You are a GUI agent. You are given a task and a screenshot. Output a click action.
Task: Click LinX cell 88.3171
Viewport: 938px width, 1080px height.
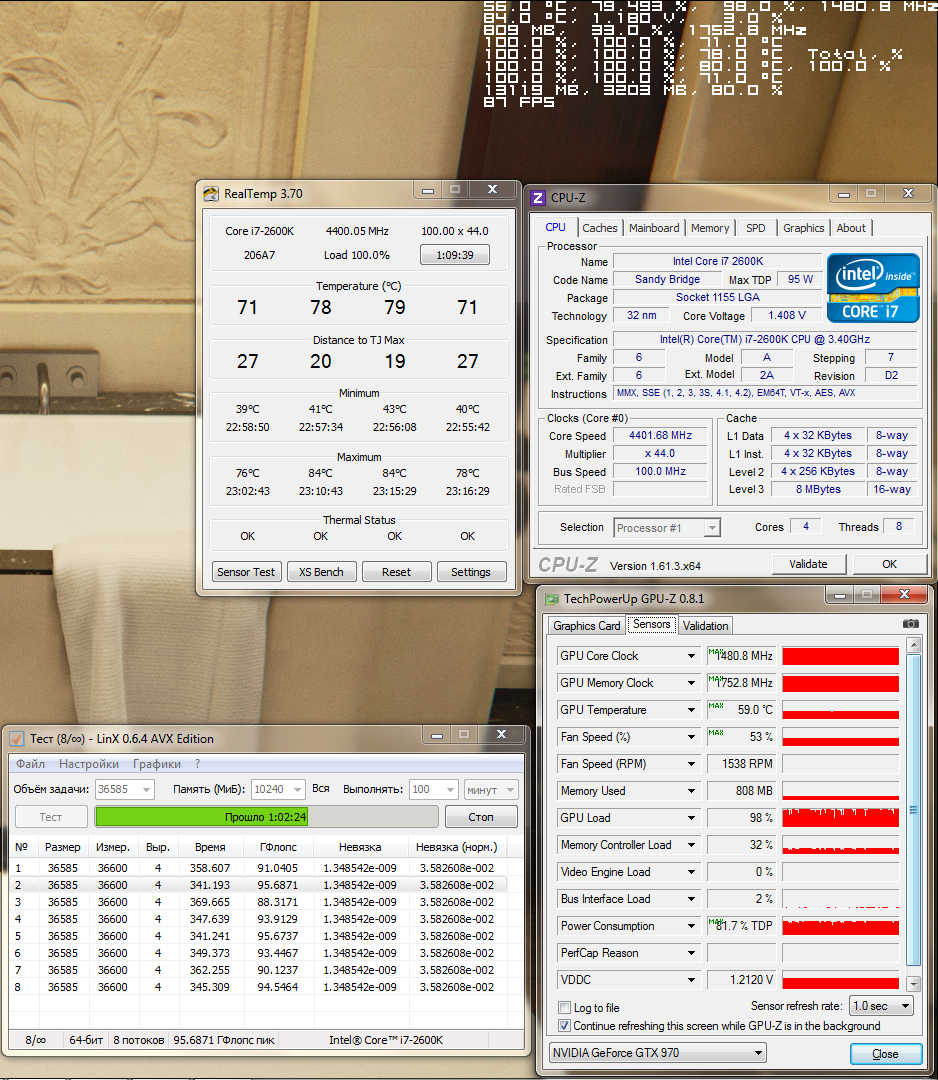(x=278, y=902)
